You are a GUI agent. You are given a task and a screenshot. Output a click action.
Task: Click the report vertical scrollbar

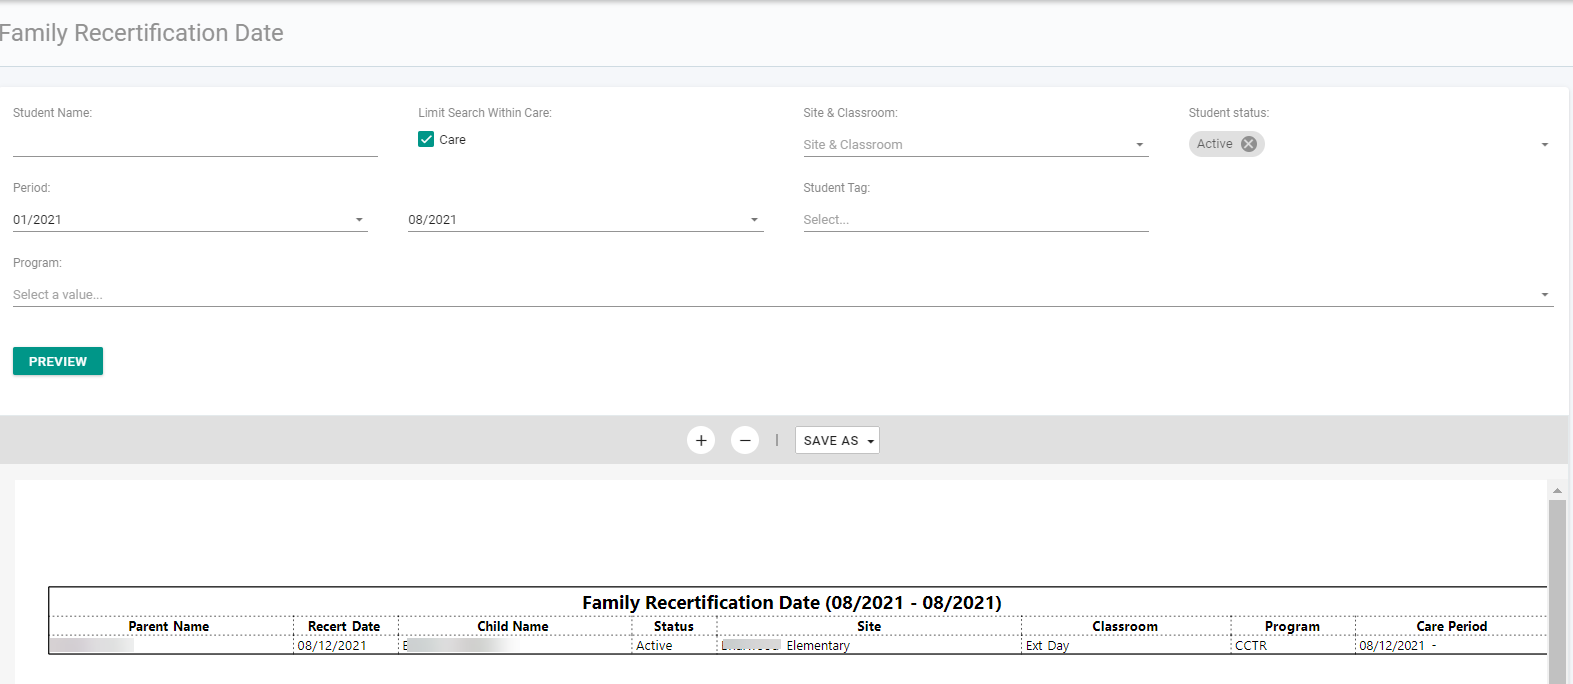pos(1557,590)
